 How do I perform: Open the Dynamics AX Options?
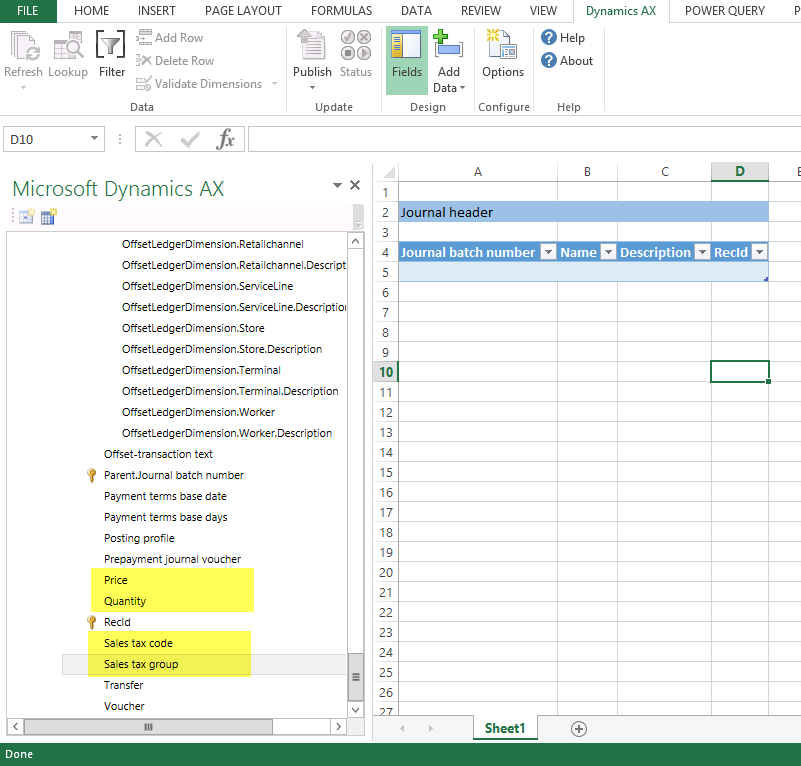[502, 54]
